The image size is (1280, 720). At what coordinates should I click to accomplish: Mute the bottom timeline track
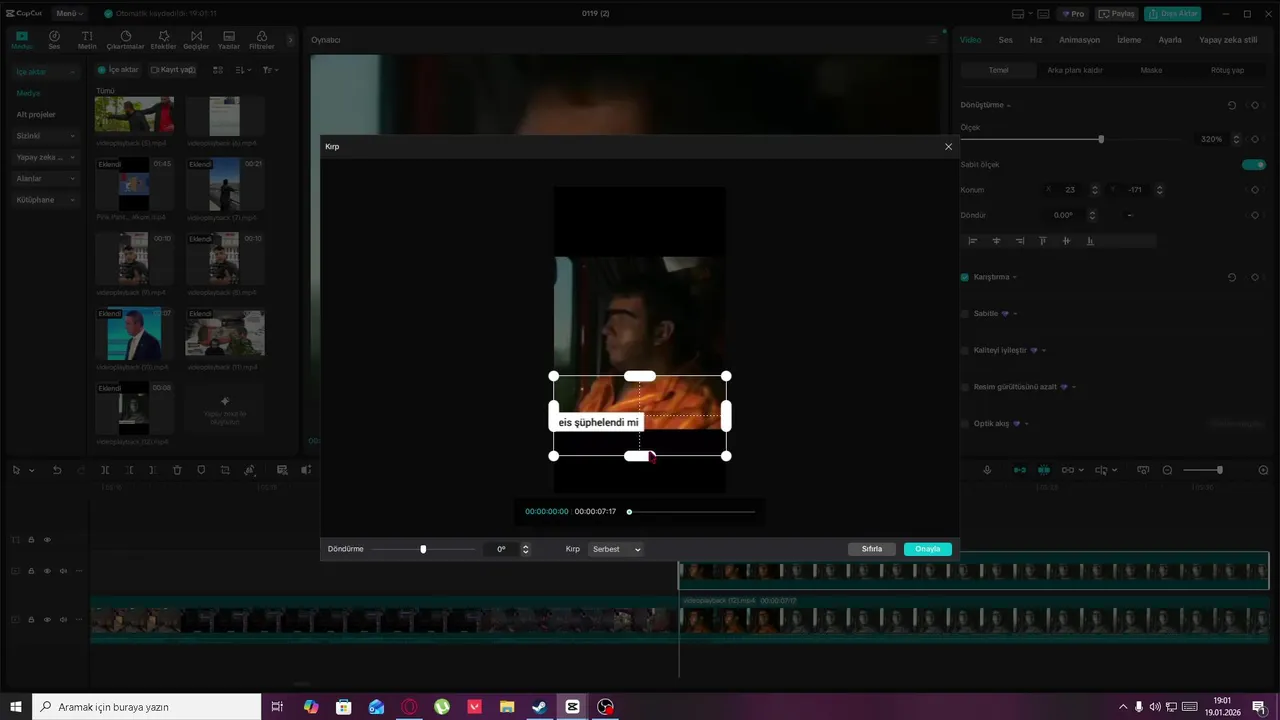tap(63, 619)
